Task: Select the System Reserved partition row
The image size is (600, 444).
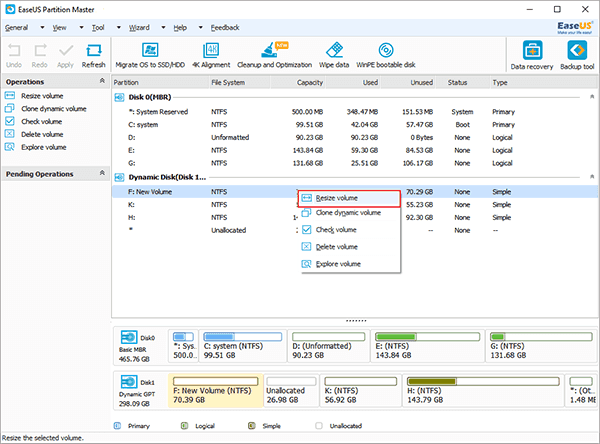Action: tap(355, 112)
